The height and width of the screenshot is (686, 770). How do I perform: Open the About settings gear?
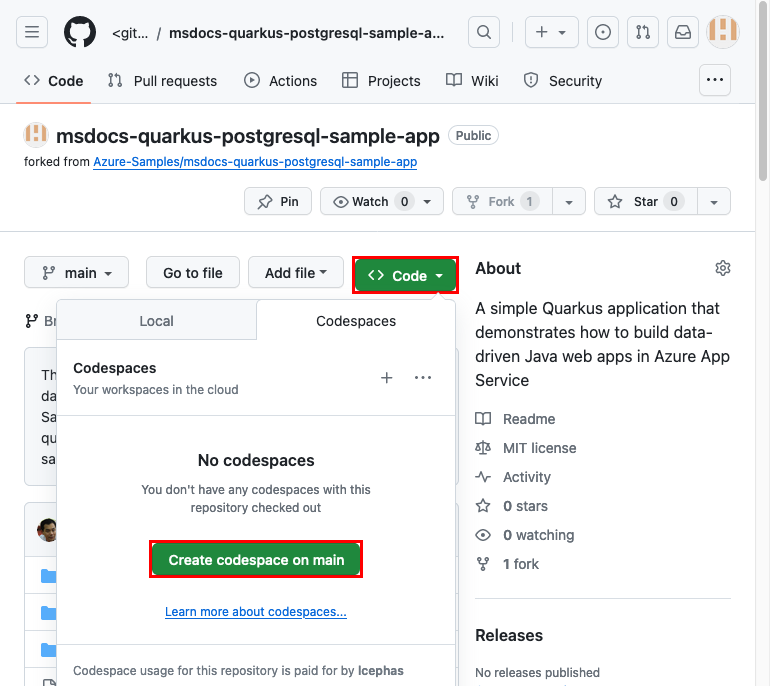[x=723, y=268]
